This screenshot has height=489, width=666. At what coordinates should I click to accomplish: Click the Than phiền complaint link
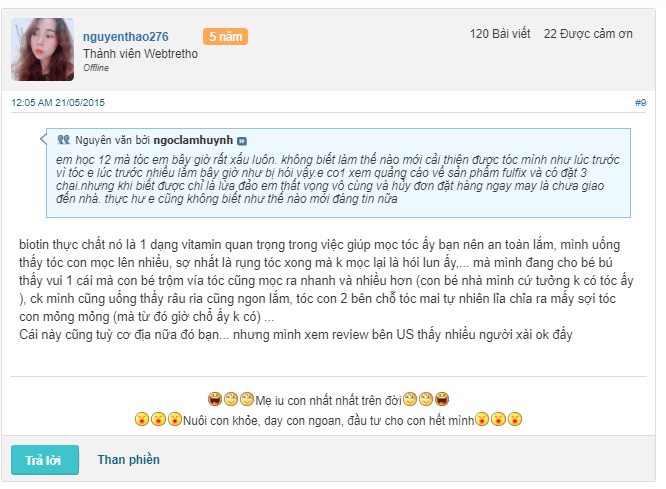click(x=129, y=460)
